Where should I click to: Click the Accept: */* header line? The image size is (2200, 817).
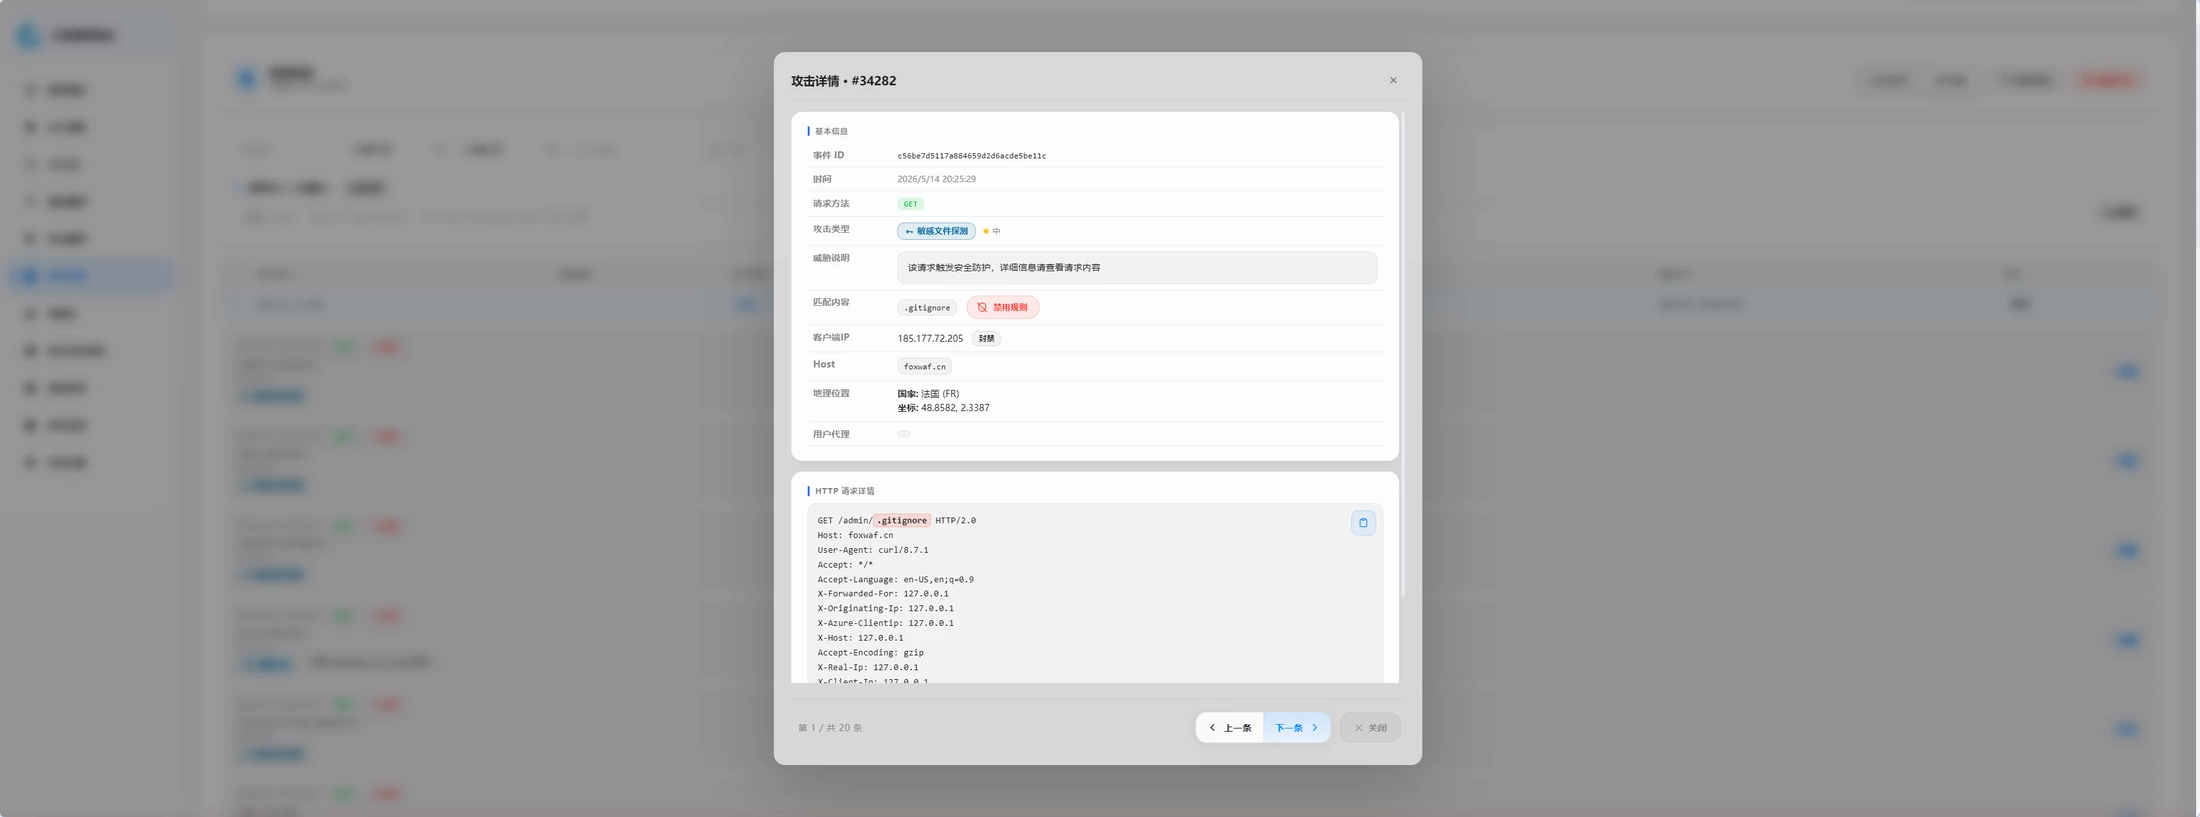pos(845,565)
